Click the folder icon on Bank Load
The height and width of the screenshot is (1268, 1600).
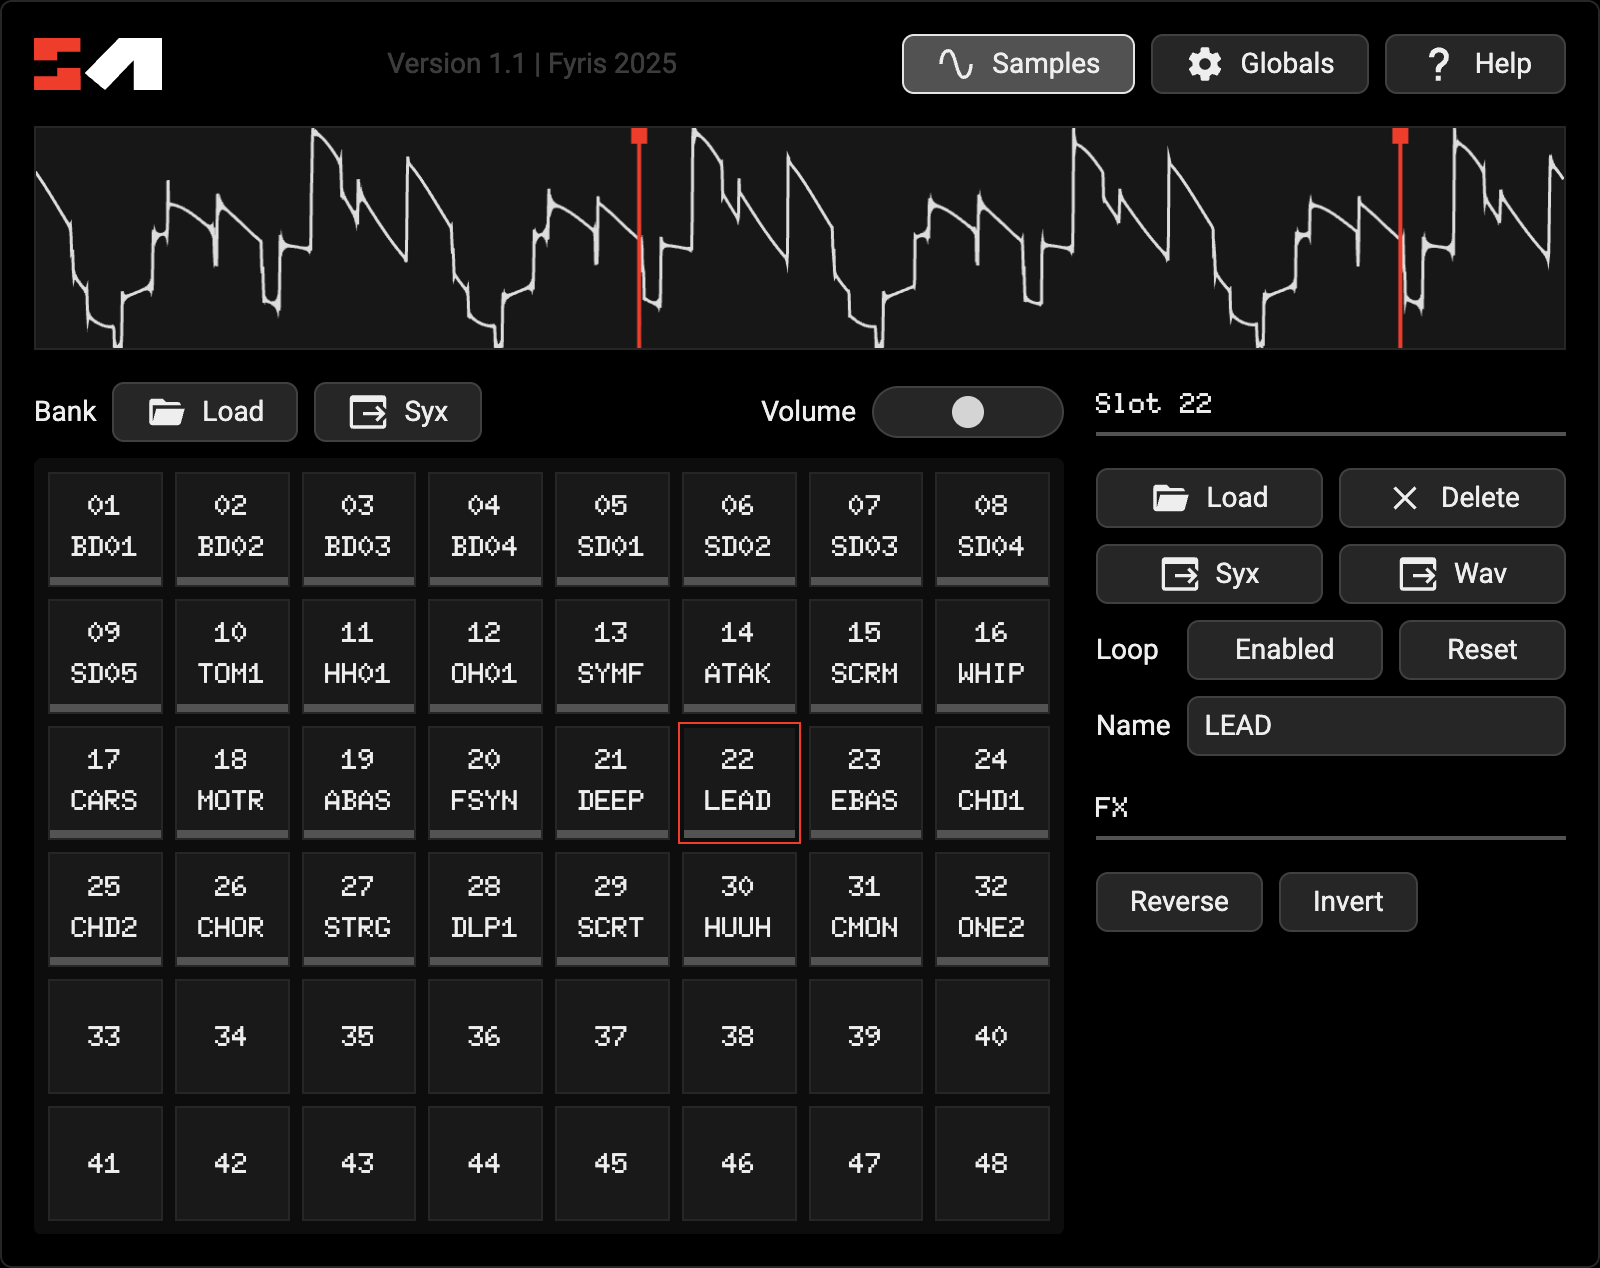[166, 412]
